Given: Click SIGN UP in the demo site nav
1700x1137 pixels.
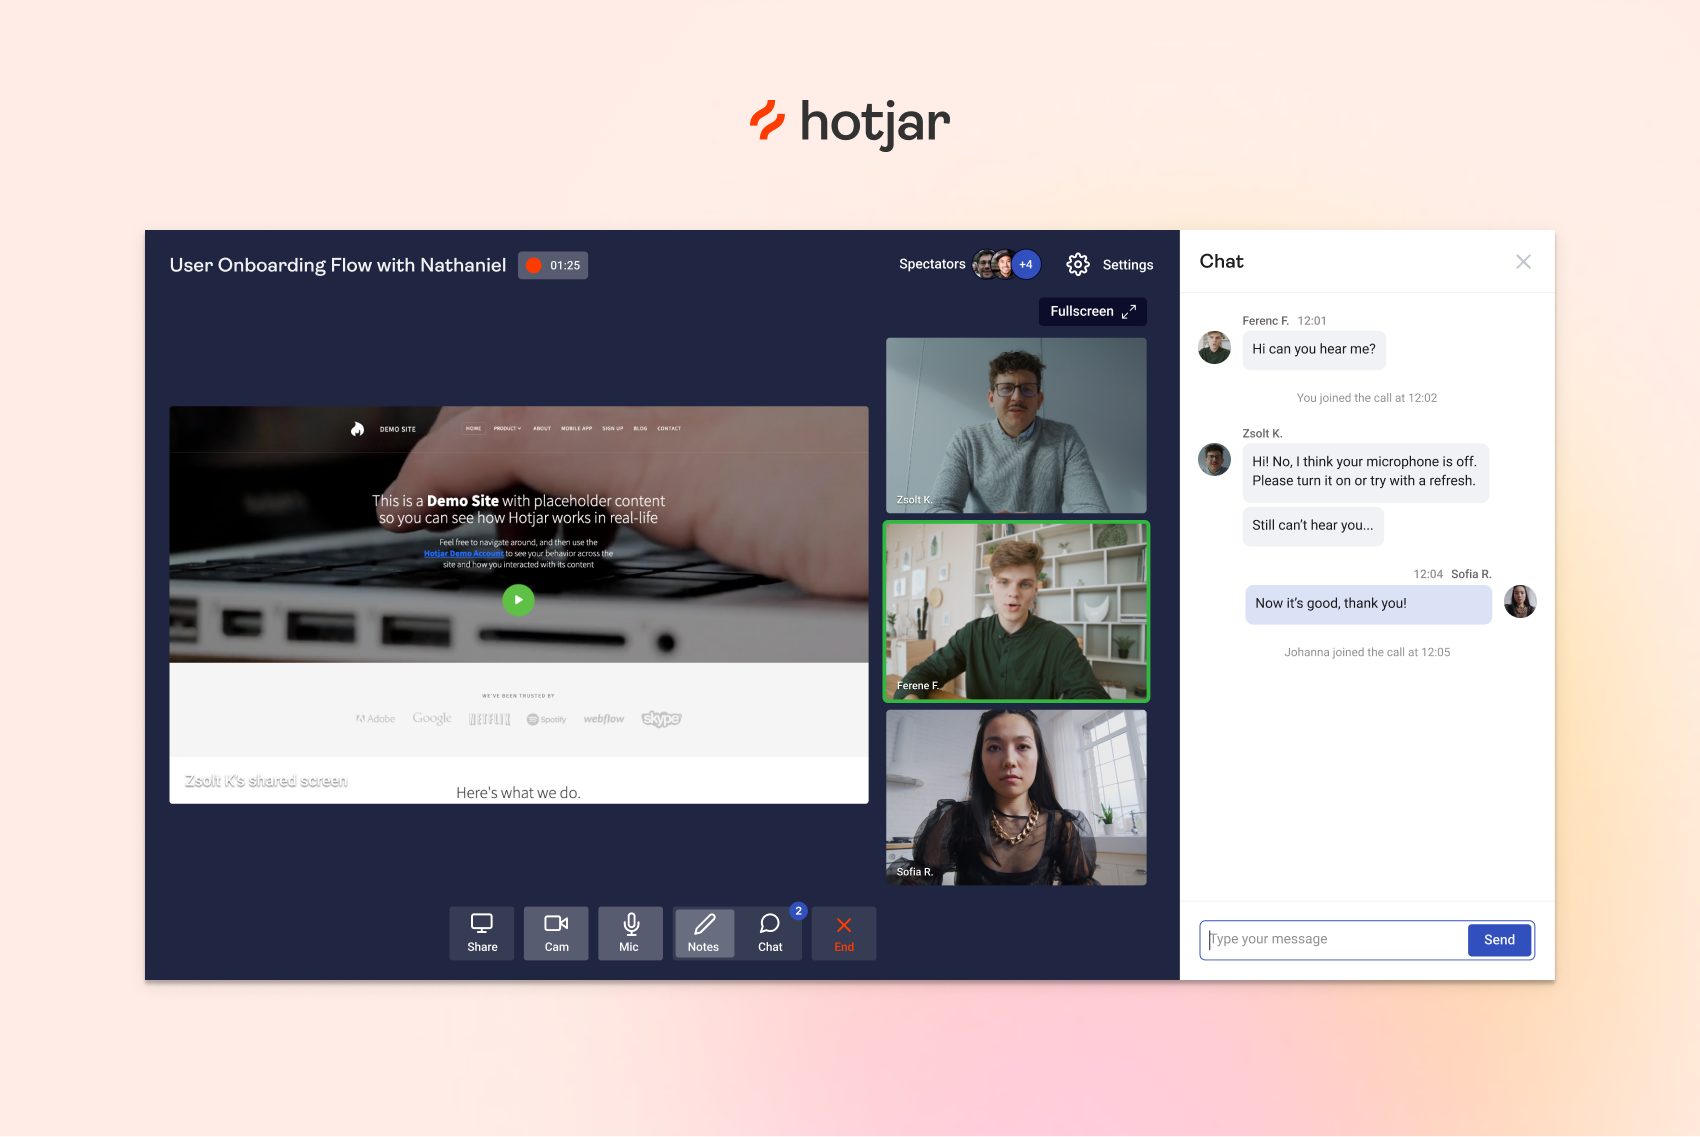Looking at the screenshot, I should [x=612, y=428].
